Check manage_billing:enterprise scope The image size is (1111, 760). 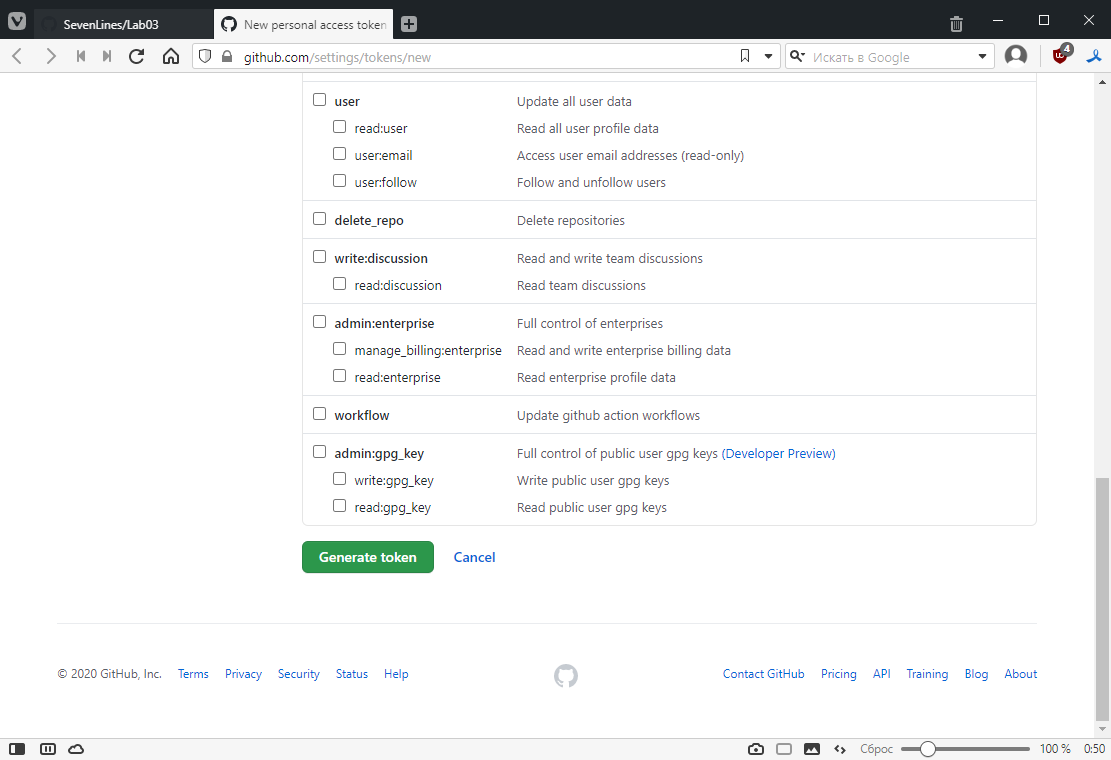click(339, 349)
